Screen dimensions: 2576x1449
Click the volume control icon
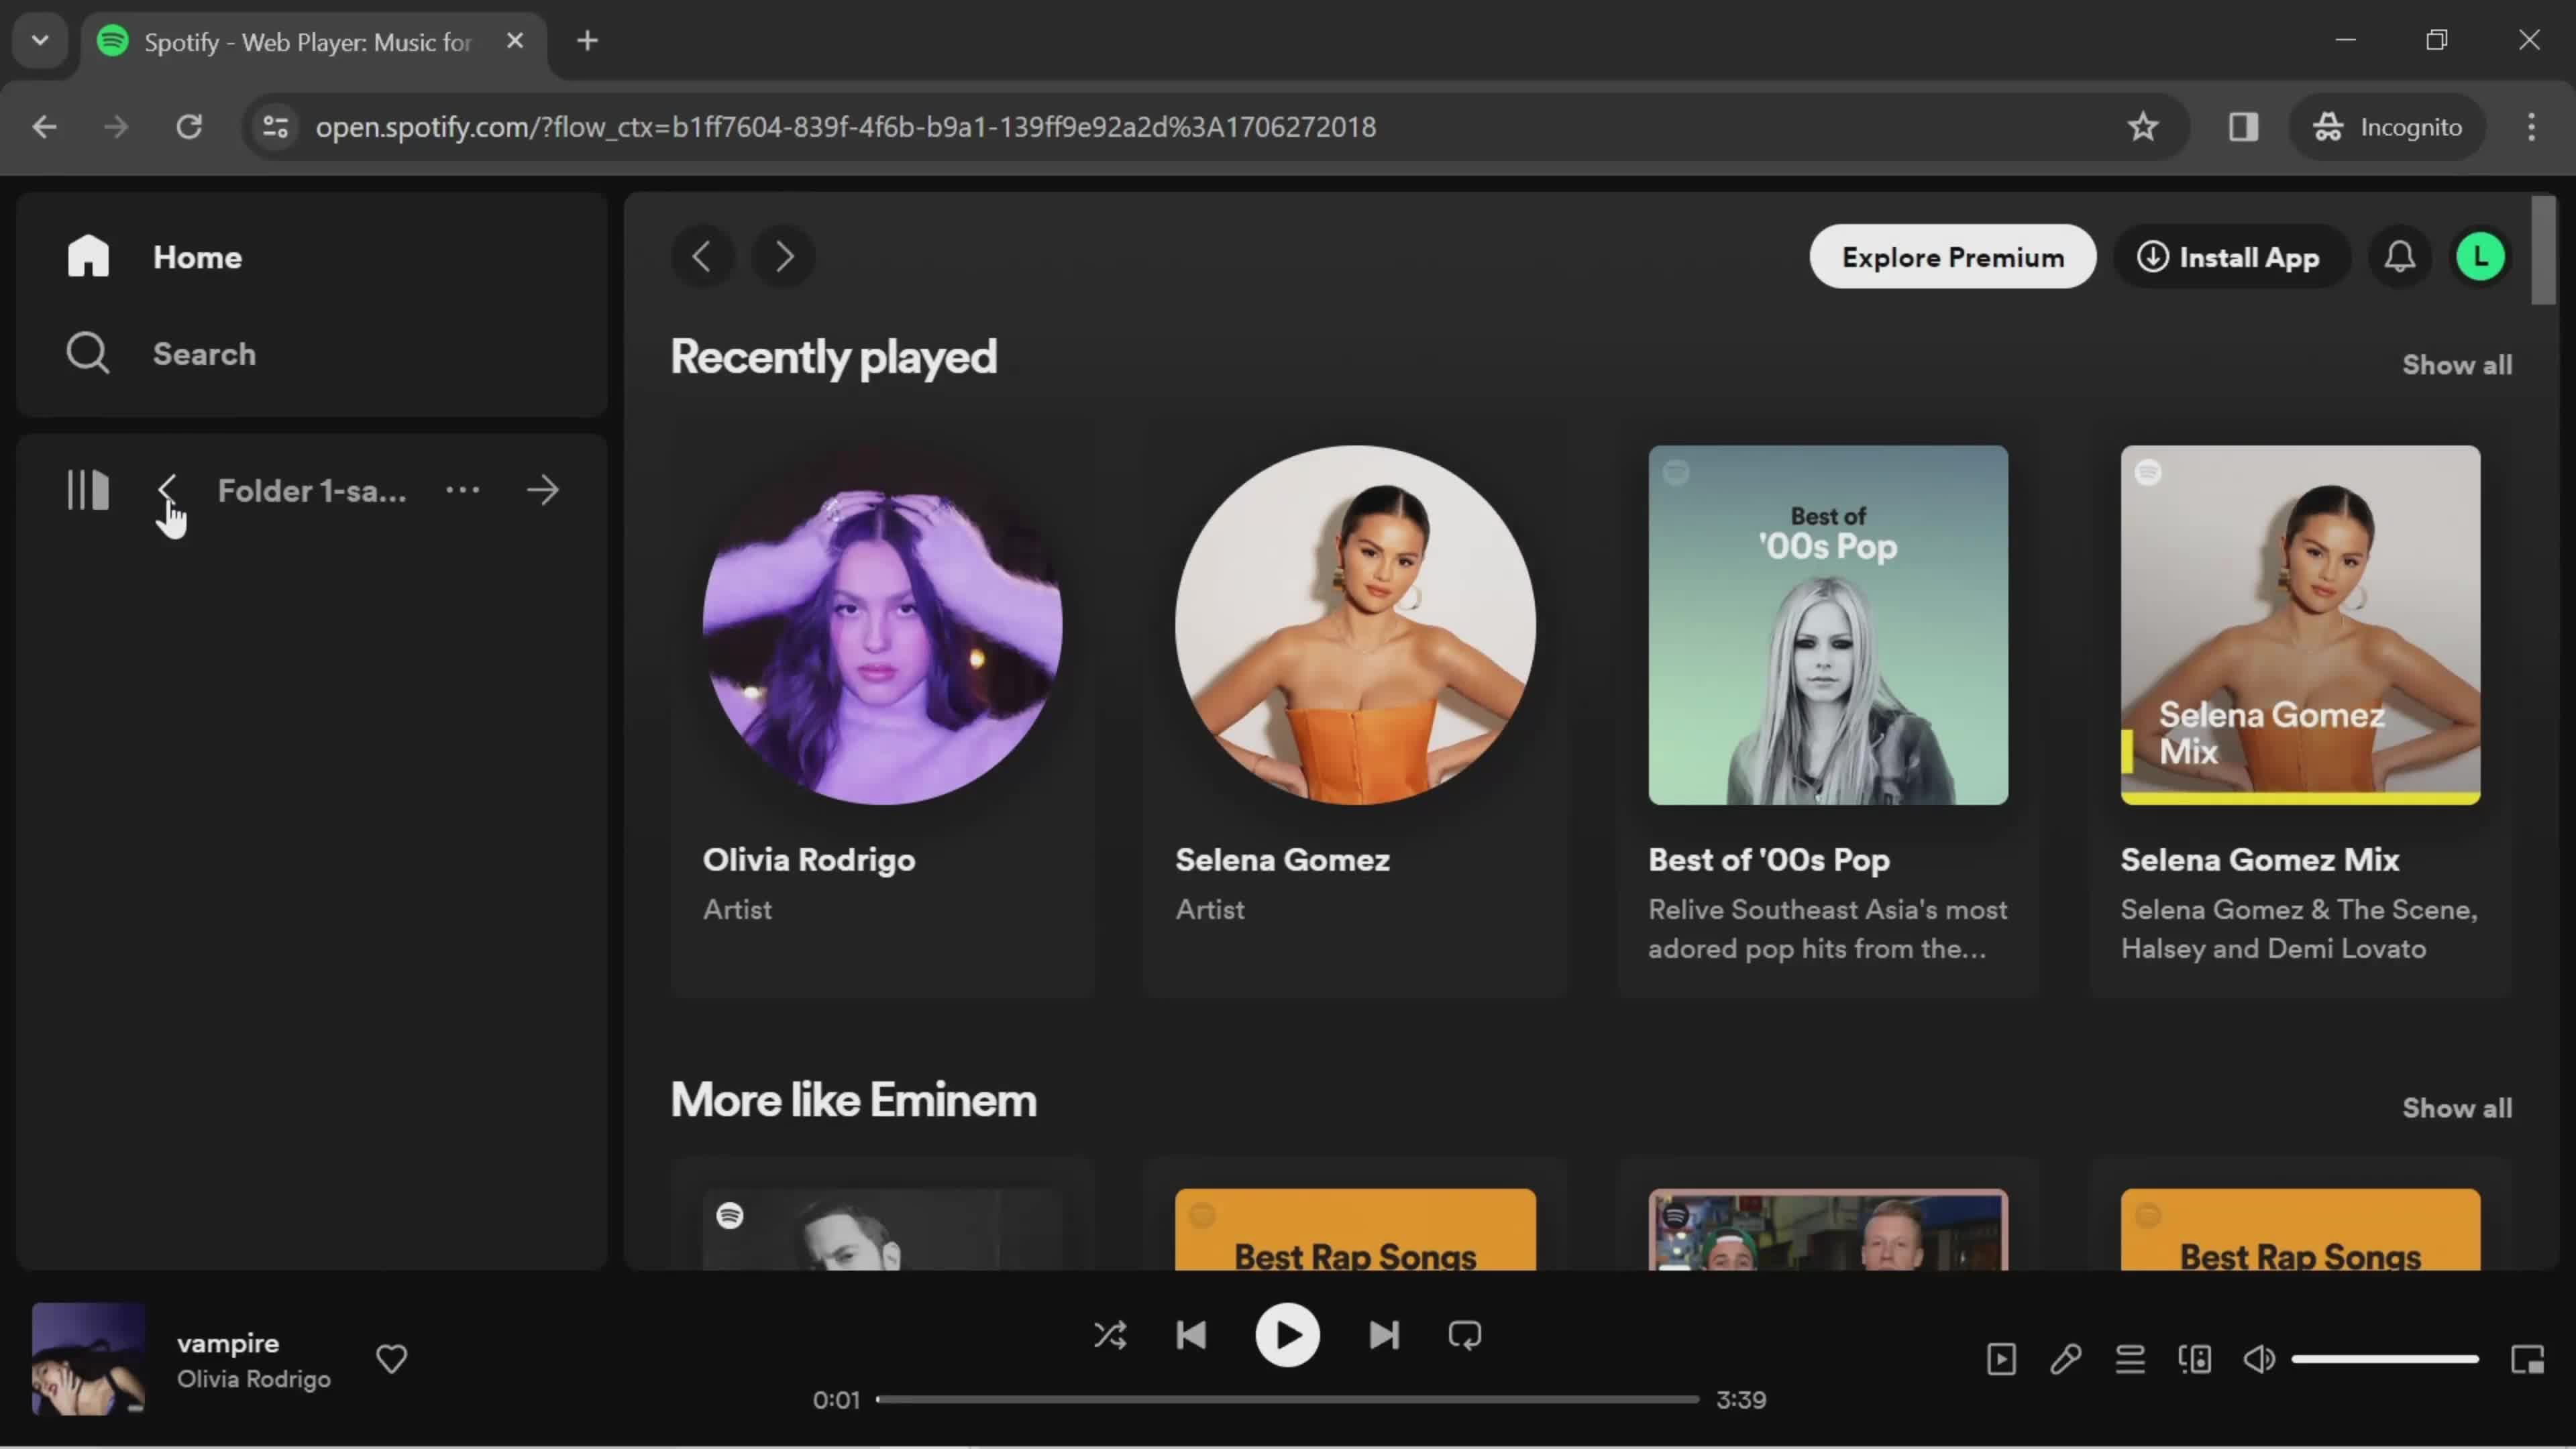coord(2261,1358)
